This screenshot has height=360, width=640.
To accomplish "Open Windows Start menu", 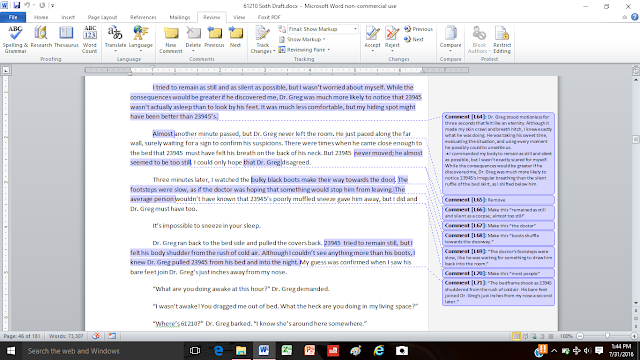I will click(11, 351).
